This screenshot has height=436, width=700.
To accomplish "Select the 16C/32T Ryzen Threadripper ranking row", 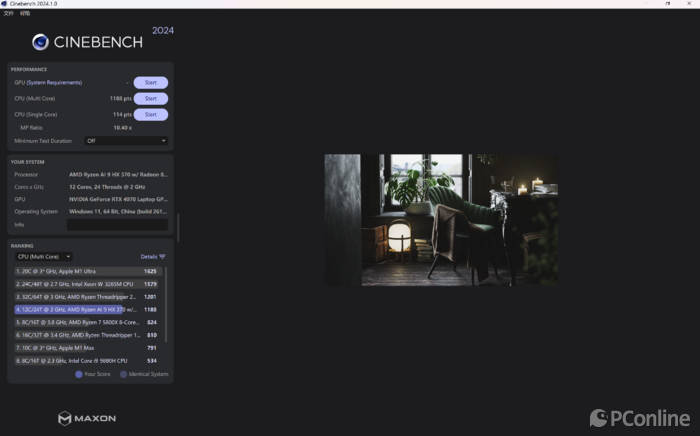I will (x=87, y=335).
